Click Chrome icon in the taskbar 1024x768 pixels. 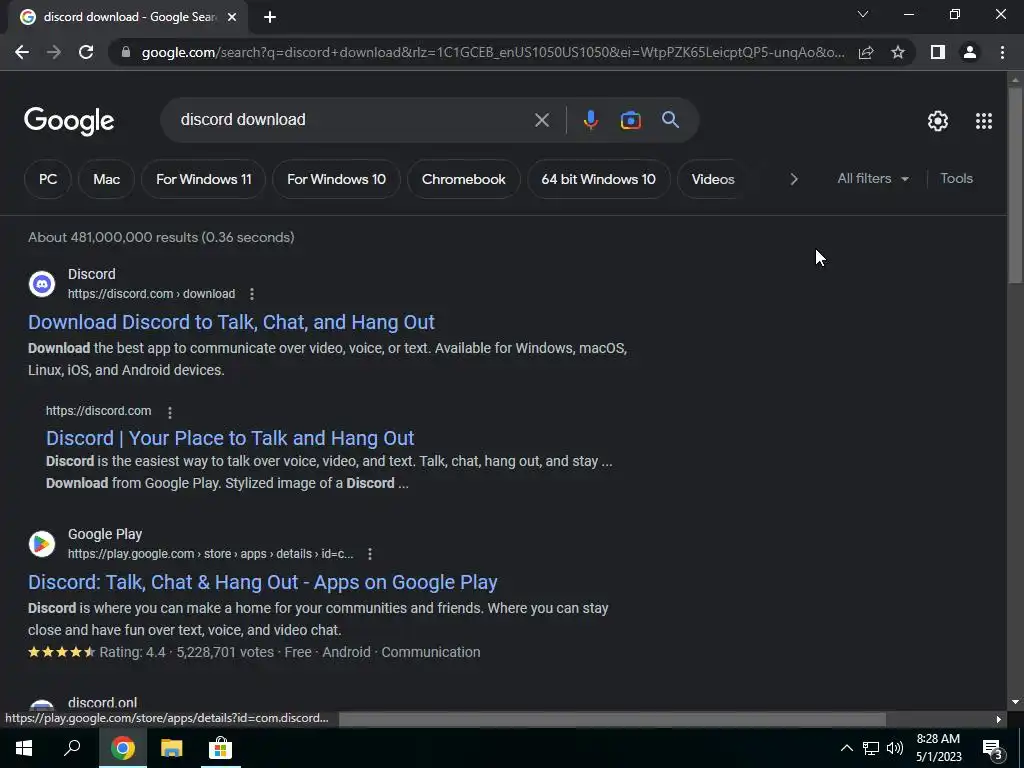pos(123,748)
